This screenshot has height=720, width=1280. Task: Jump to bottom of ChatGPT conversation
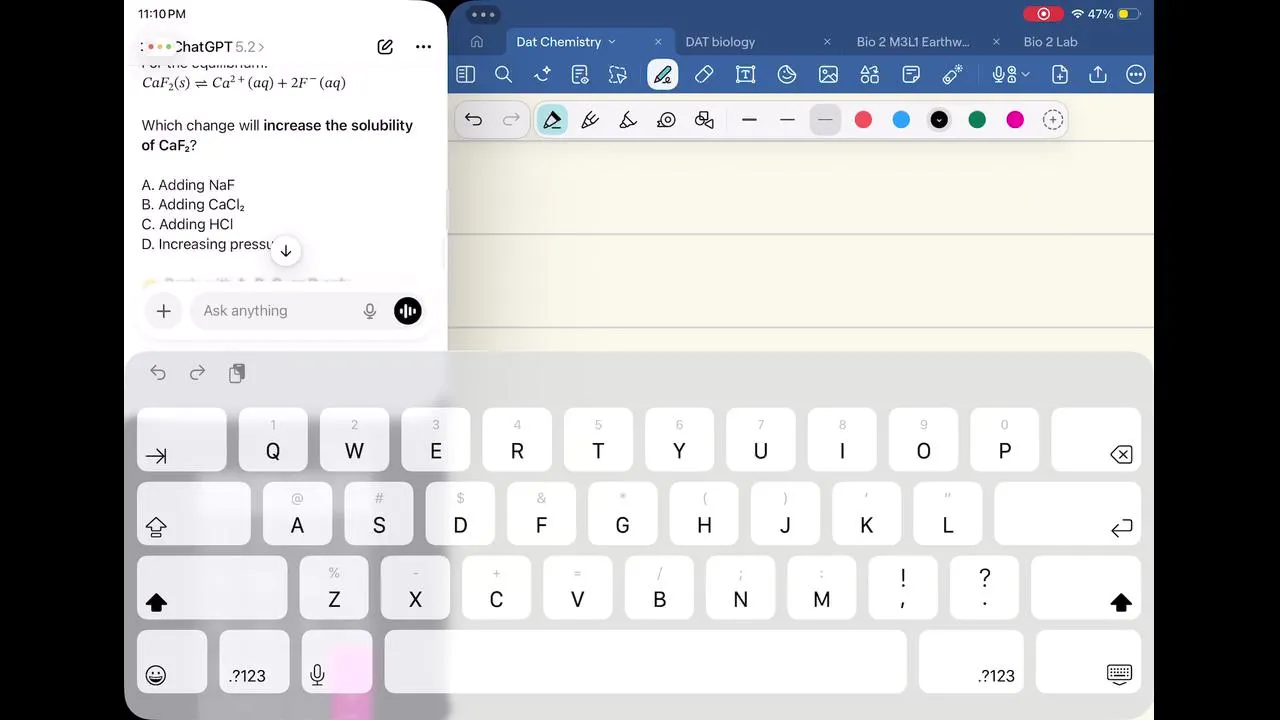coord(285,251)
